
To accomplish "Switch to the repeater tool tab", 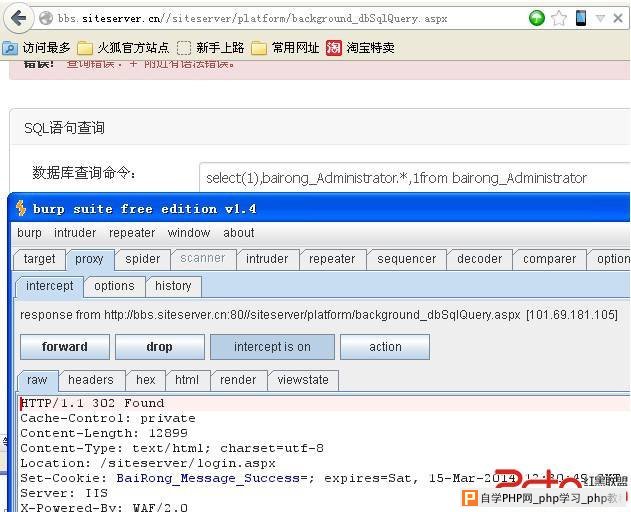I will click(x=332, y=259).
